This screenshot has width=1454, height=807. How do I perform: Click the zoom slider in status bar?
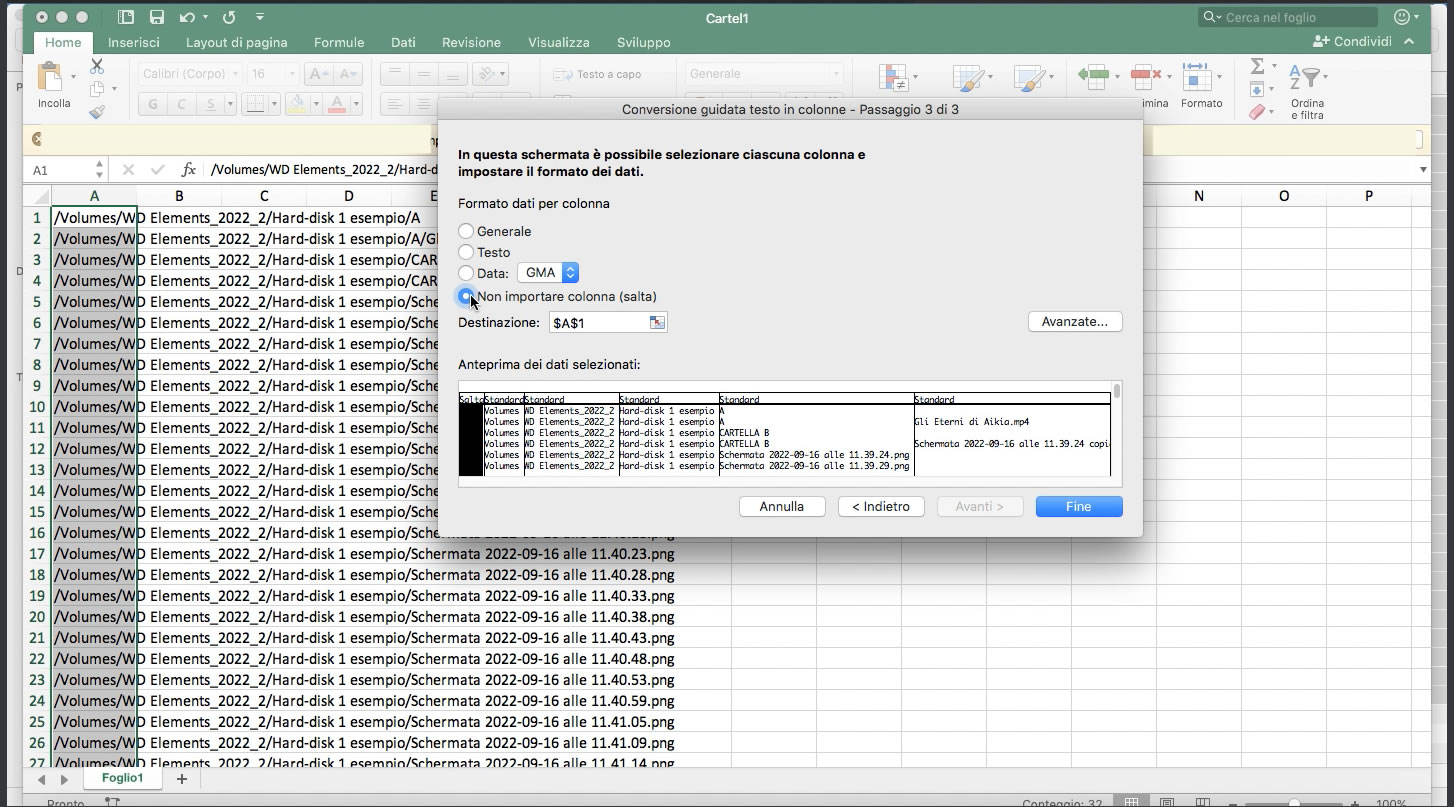[1295, 803]
